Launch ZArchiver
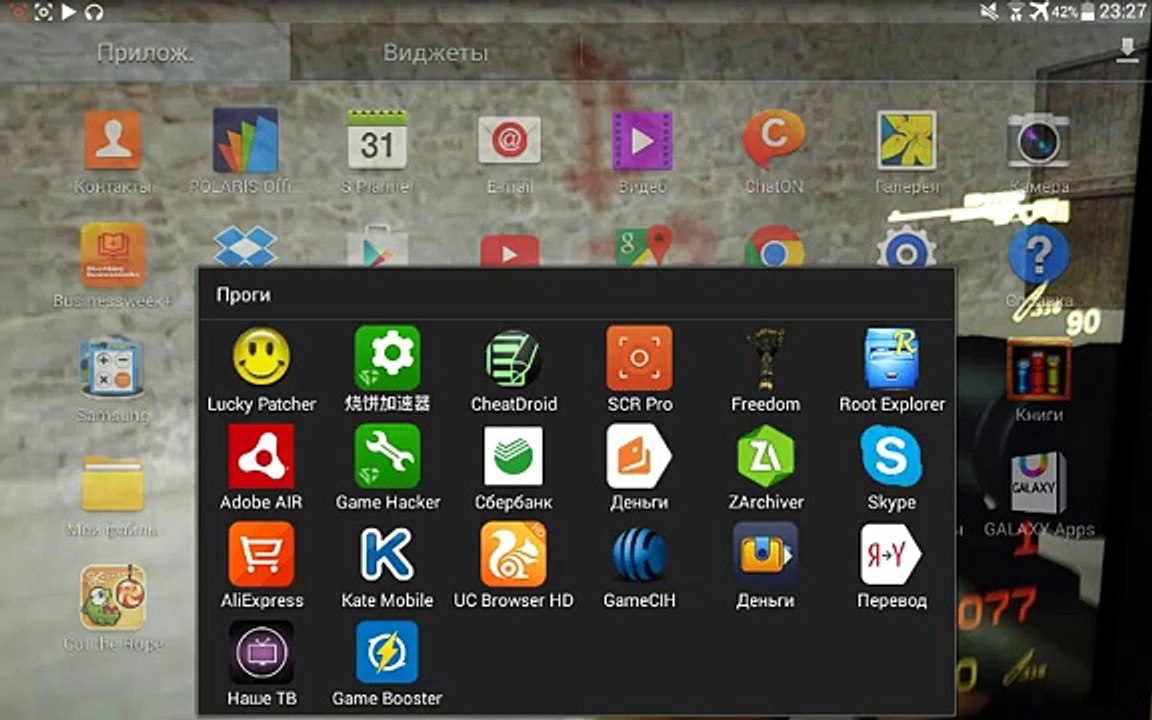 click(765, 456)
